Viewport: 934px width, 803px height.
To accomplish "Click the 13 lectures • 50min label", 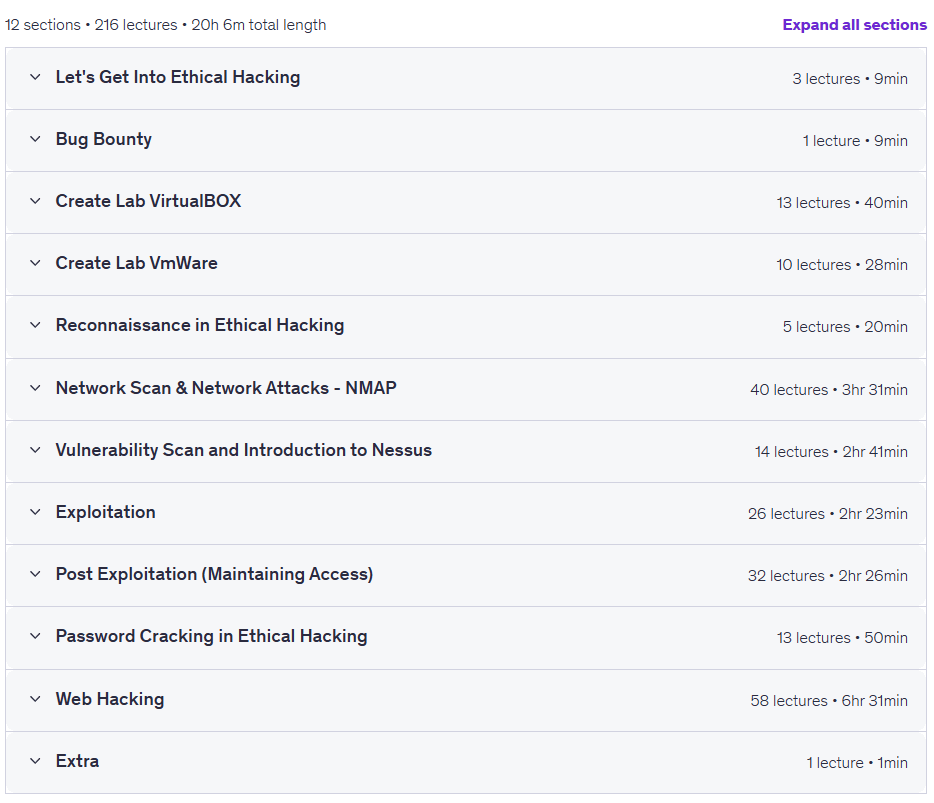I will pos(842,637).
